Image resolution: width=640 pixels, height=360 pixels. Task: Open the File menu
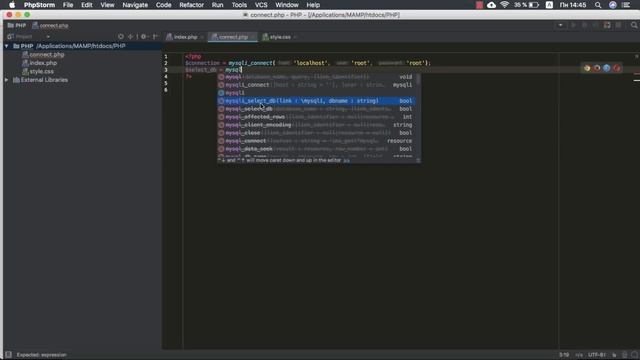68,5
